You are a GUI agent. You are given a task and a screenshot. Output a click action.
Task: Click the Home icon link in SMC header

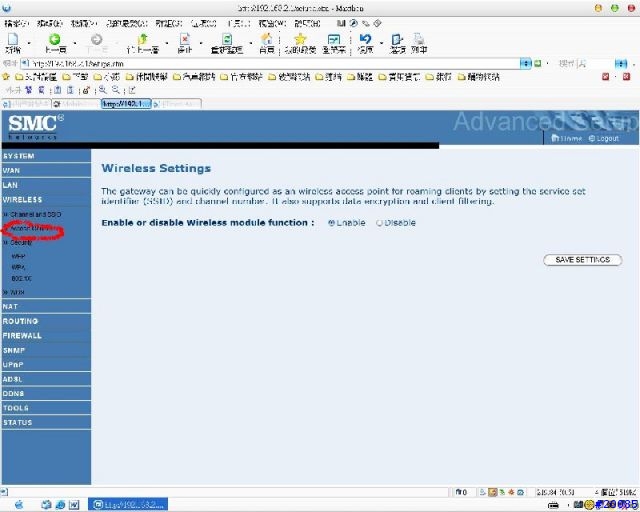click(x=566, y=138)
